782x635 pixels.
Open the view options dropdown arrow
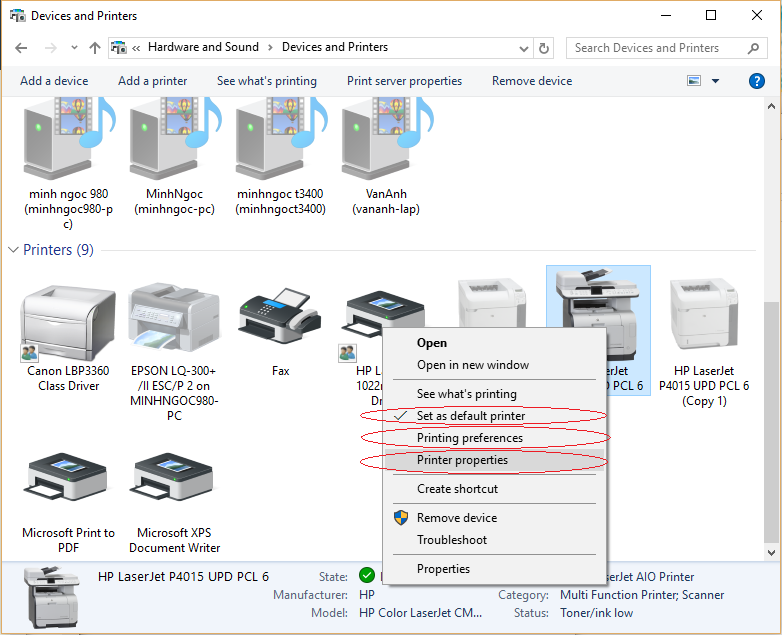[715, 81]
